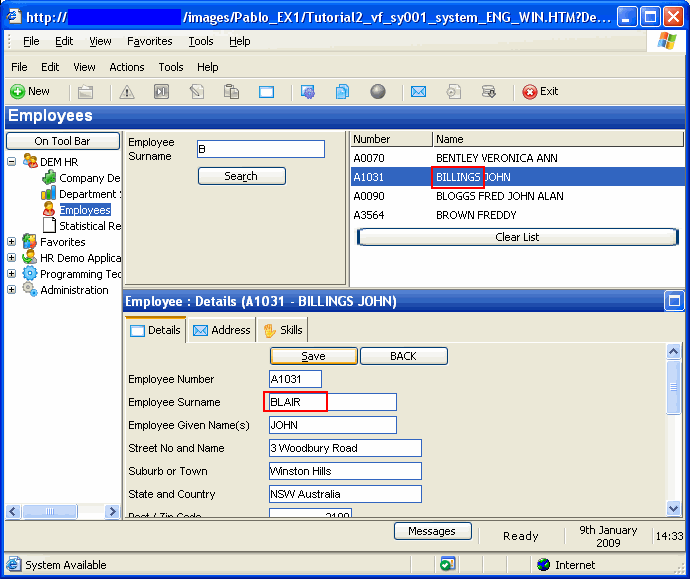Click the folder toolbar icon beside New

tap(85, 92)
